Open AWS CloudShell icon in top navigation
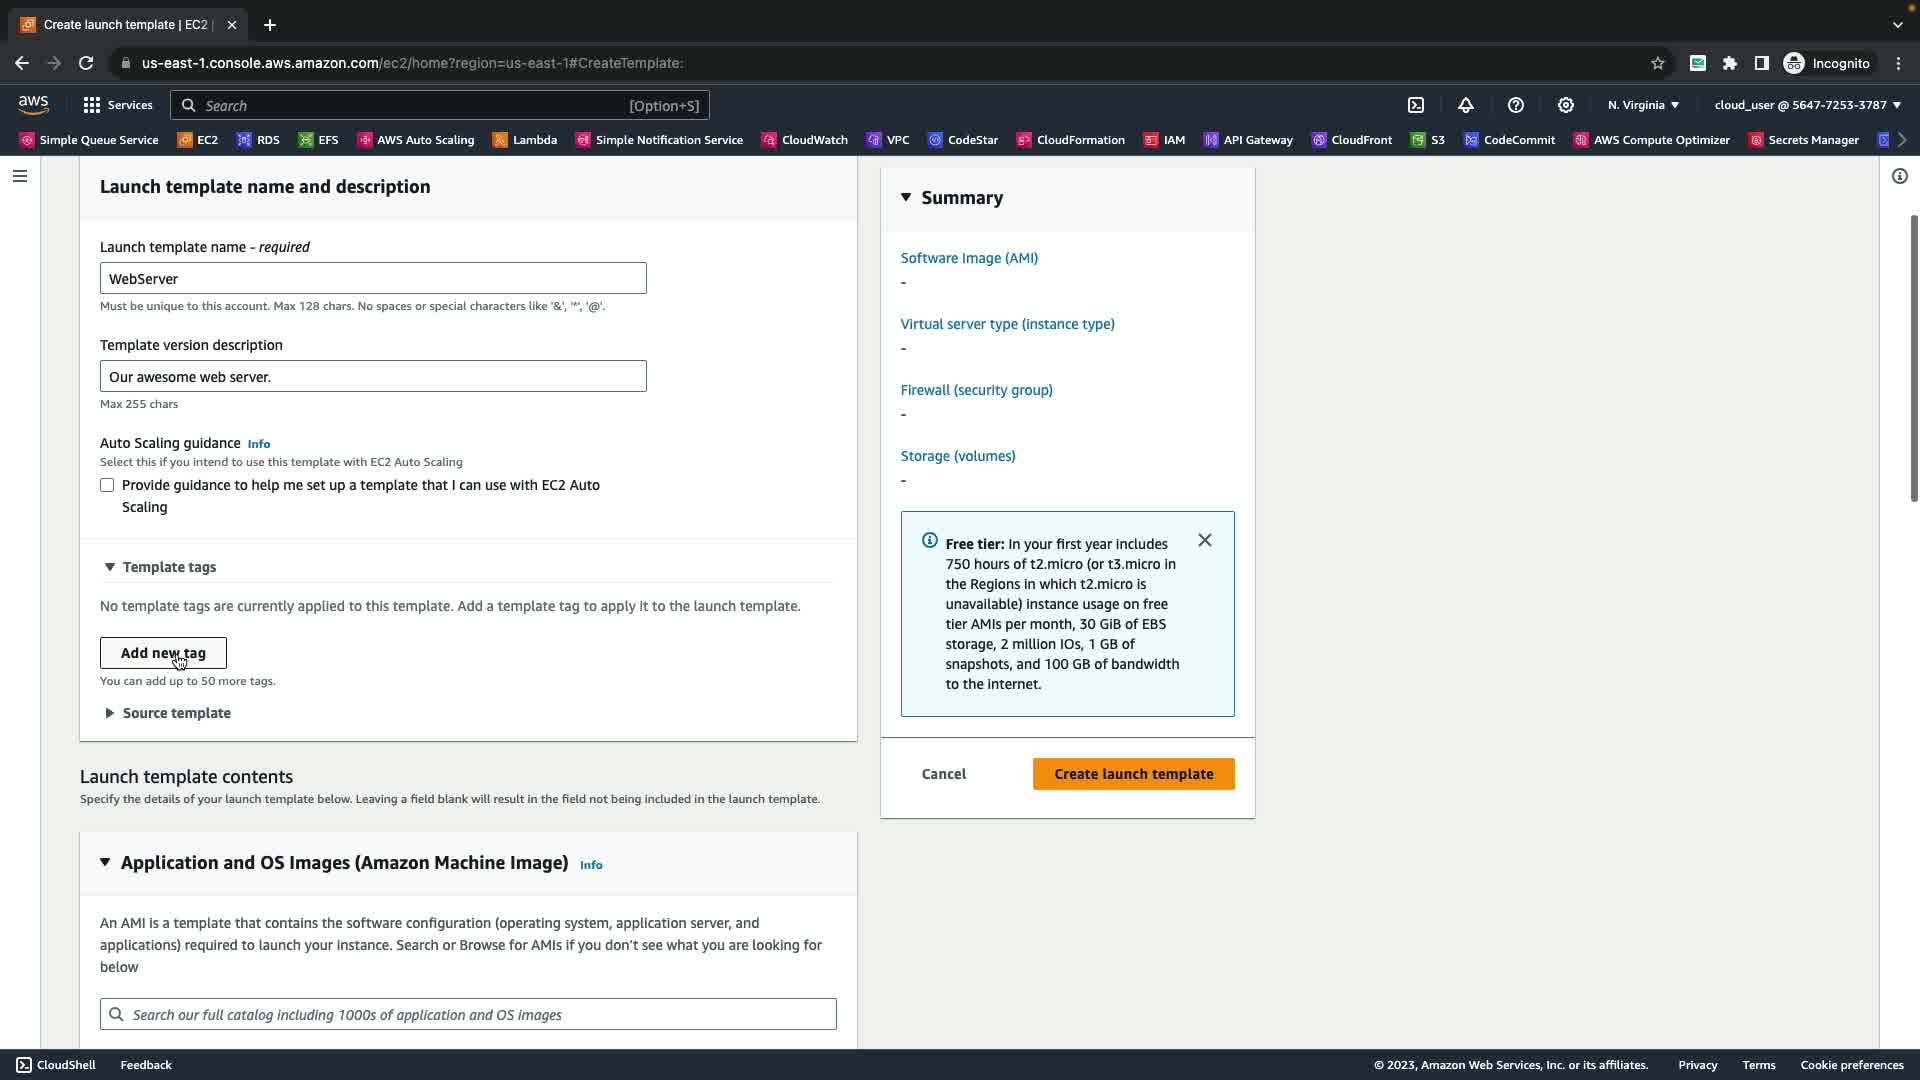Viewport: 1920px width, 1080px height. tap(1416, 105)
